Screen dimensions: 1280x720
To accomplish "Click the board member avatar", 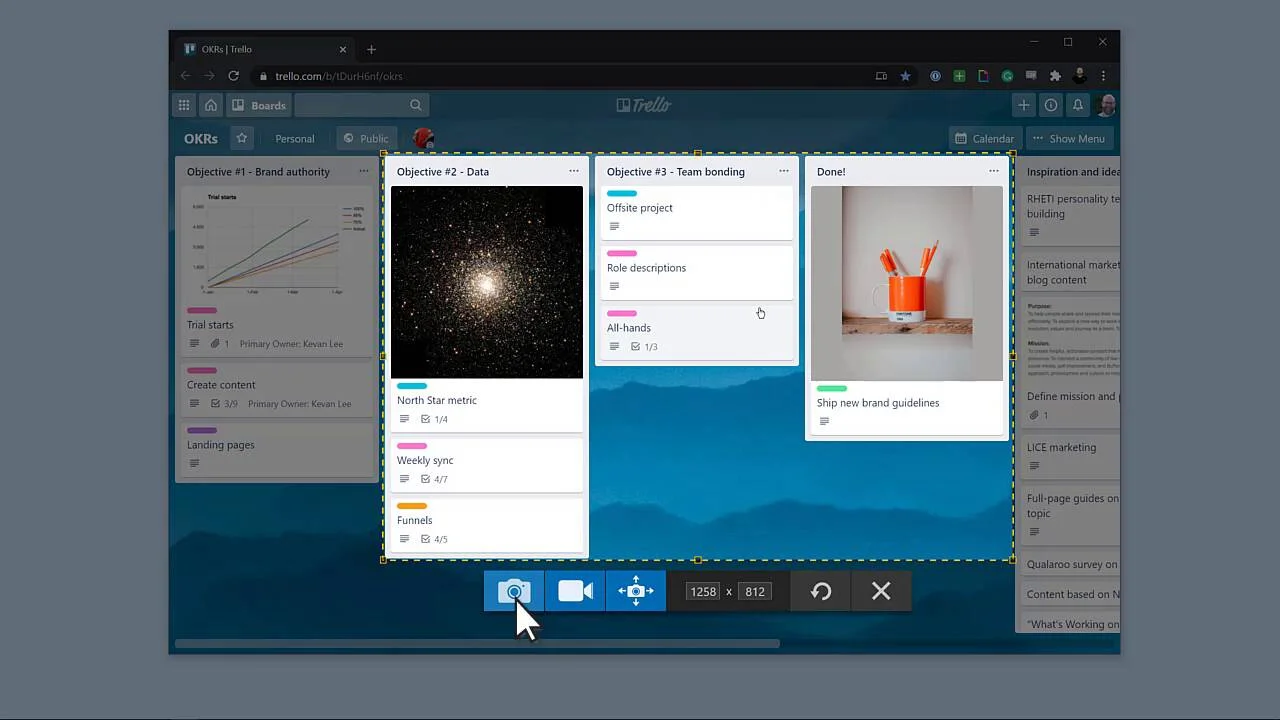I will click(x=423, y=138).
